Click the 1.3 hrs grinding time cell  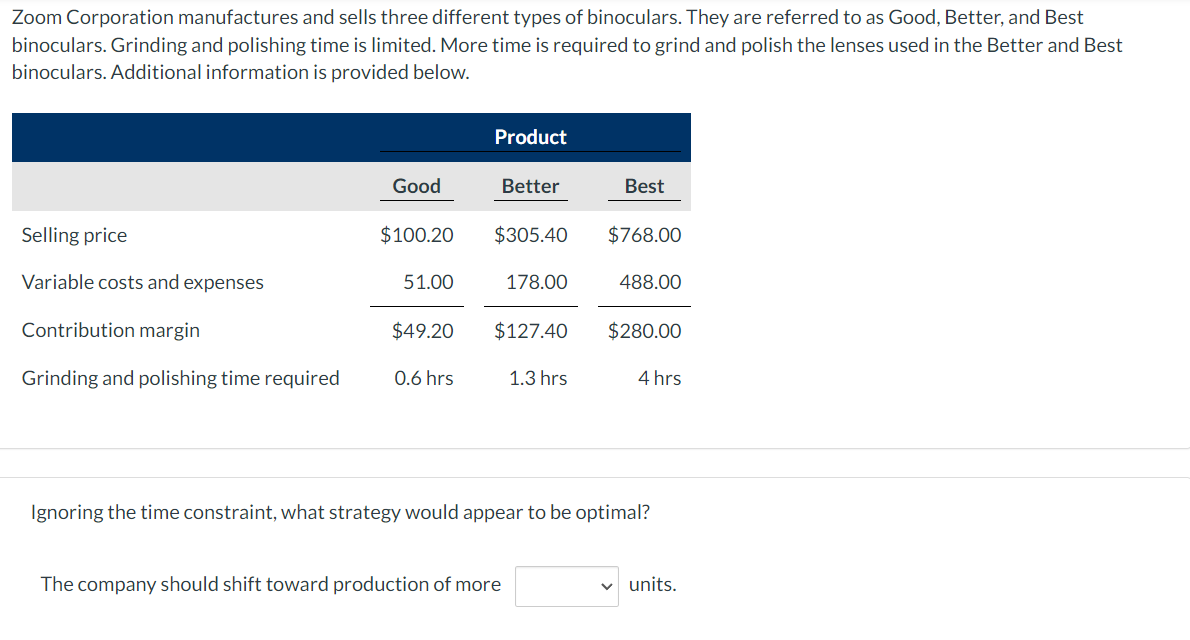click(x=538, y=378)
